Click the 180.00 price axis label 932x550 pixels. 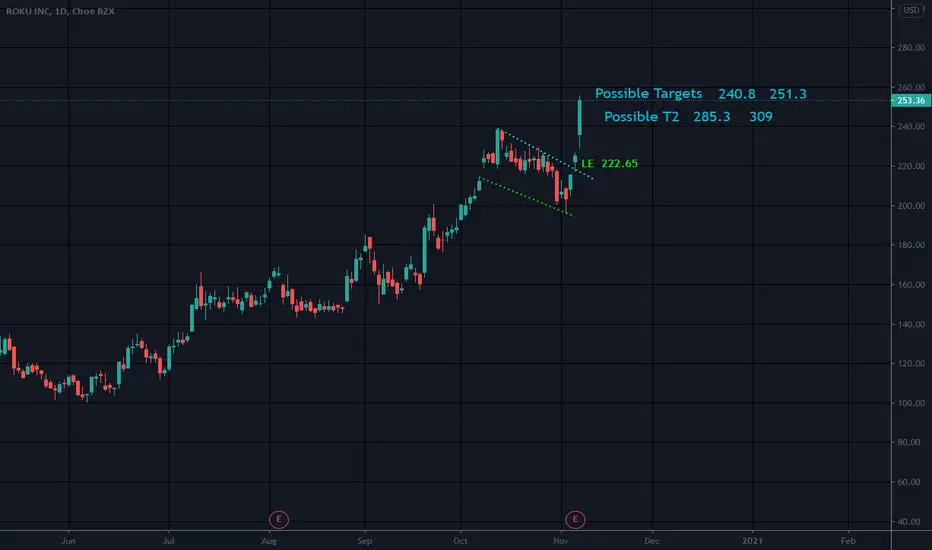coord(911,245)
